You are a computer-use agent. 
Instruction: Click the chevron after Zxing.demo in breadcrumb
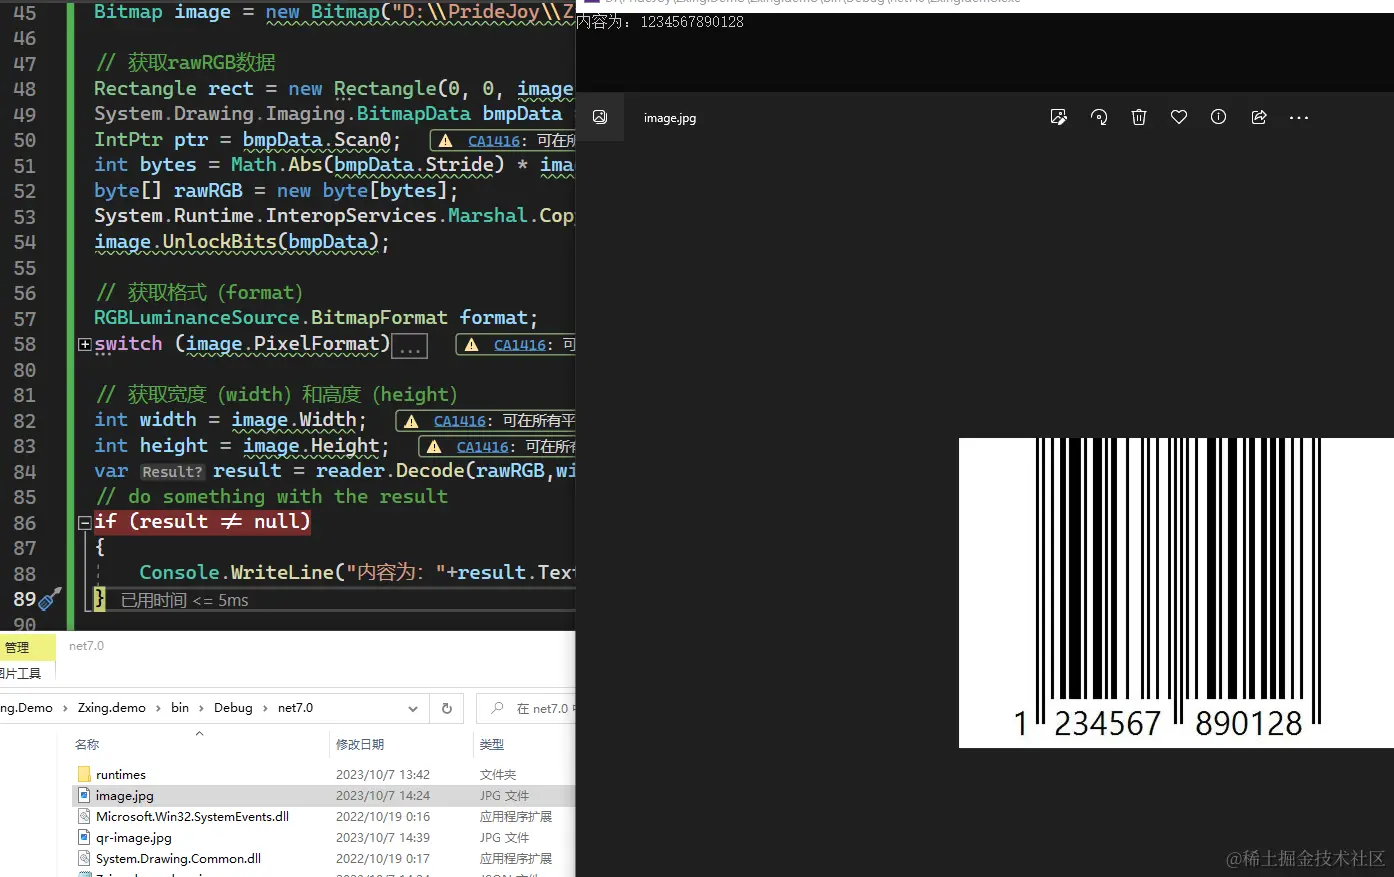point(158,708)
